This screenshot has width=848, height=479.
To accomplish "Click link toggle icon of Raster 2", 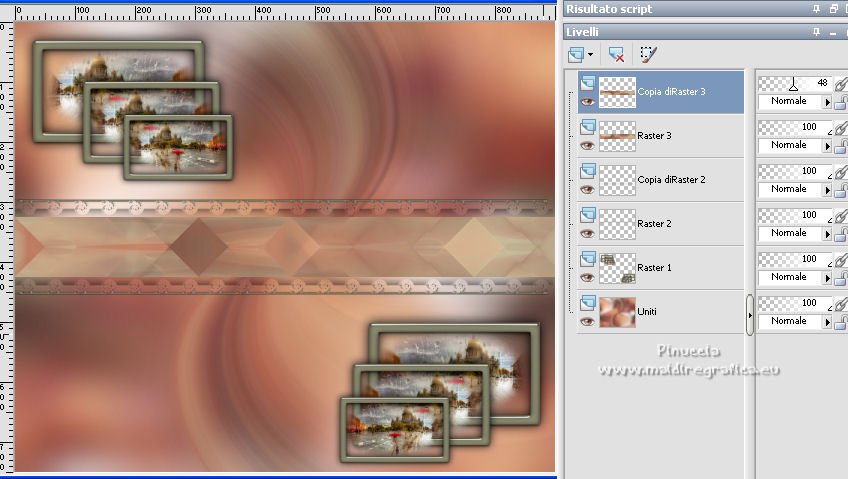I will (840, 216).
